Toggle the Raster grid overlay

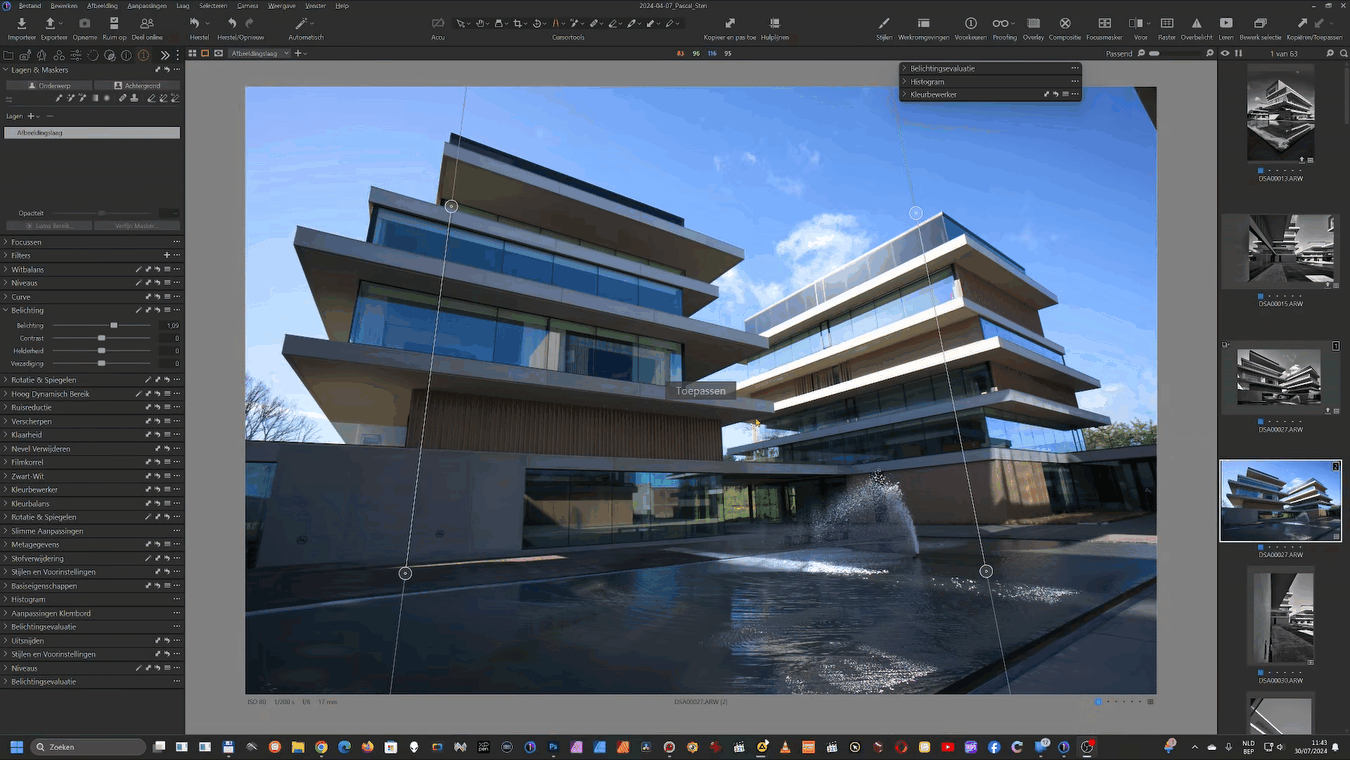[1166, 23]
